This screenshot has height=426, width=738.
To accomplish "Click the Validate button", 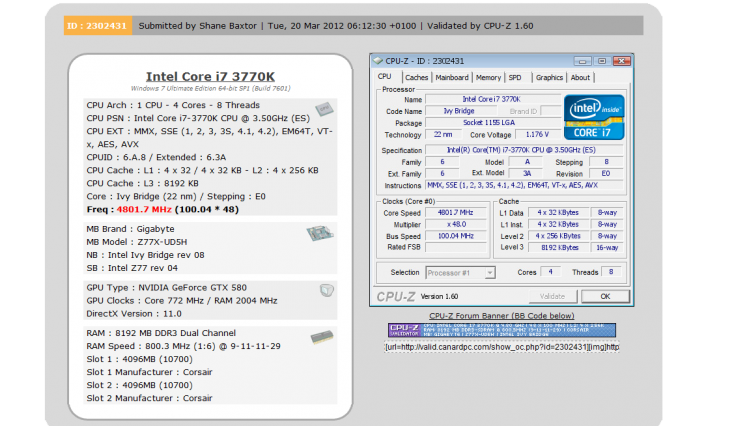I will pyautogui.click(x=553, y=296).
